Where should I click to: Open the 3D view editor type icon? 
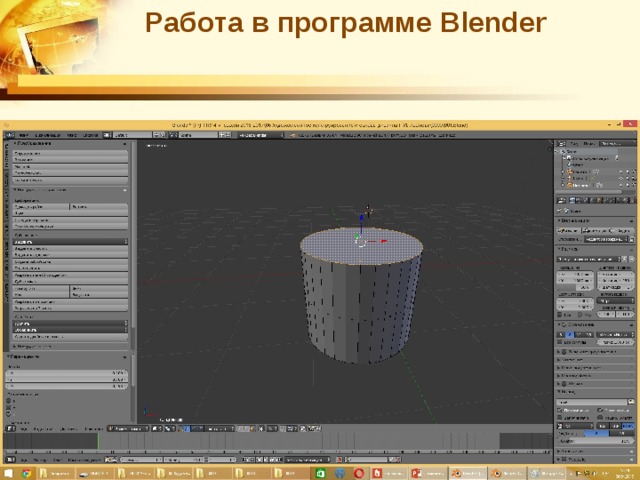11,429
